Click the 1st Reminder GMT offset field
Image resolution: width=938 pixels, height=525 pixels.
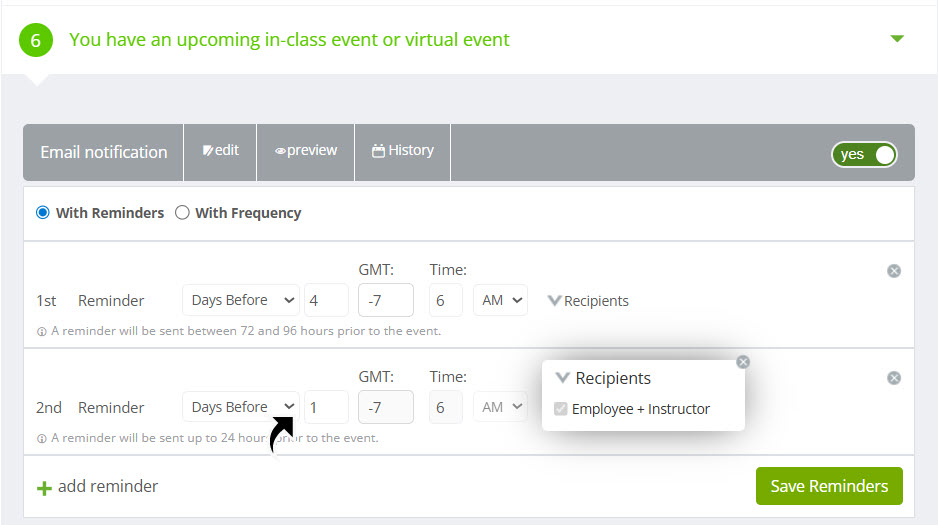coord(386,300)
